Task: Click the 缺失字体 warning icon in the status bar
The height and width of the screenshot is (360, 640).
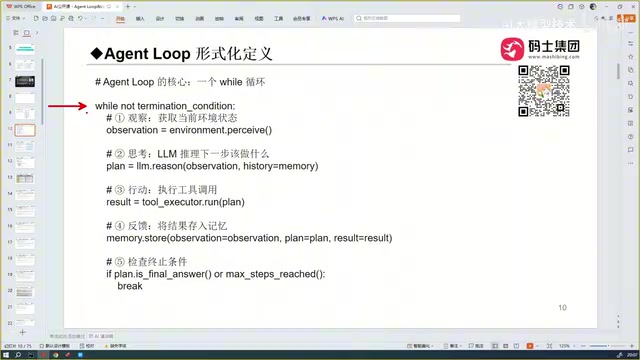Action: pos(106,346)
